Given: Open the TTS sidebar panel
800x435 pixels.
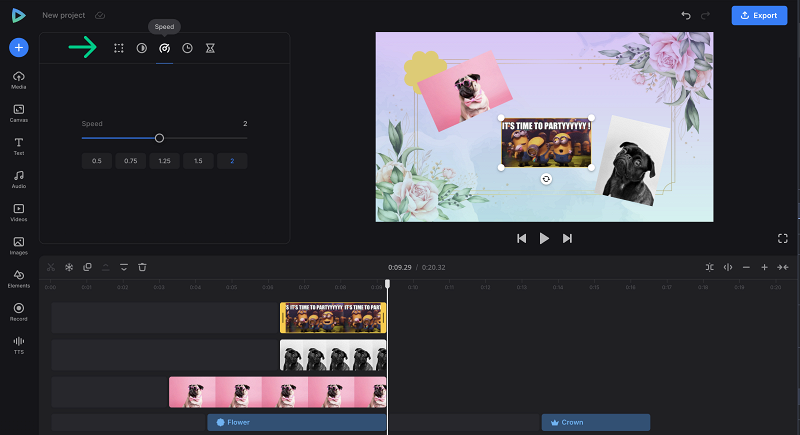Looking at the screenshot, I should click(x=19, y=345).
